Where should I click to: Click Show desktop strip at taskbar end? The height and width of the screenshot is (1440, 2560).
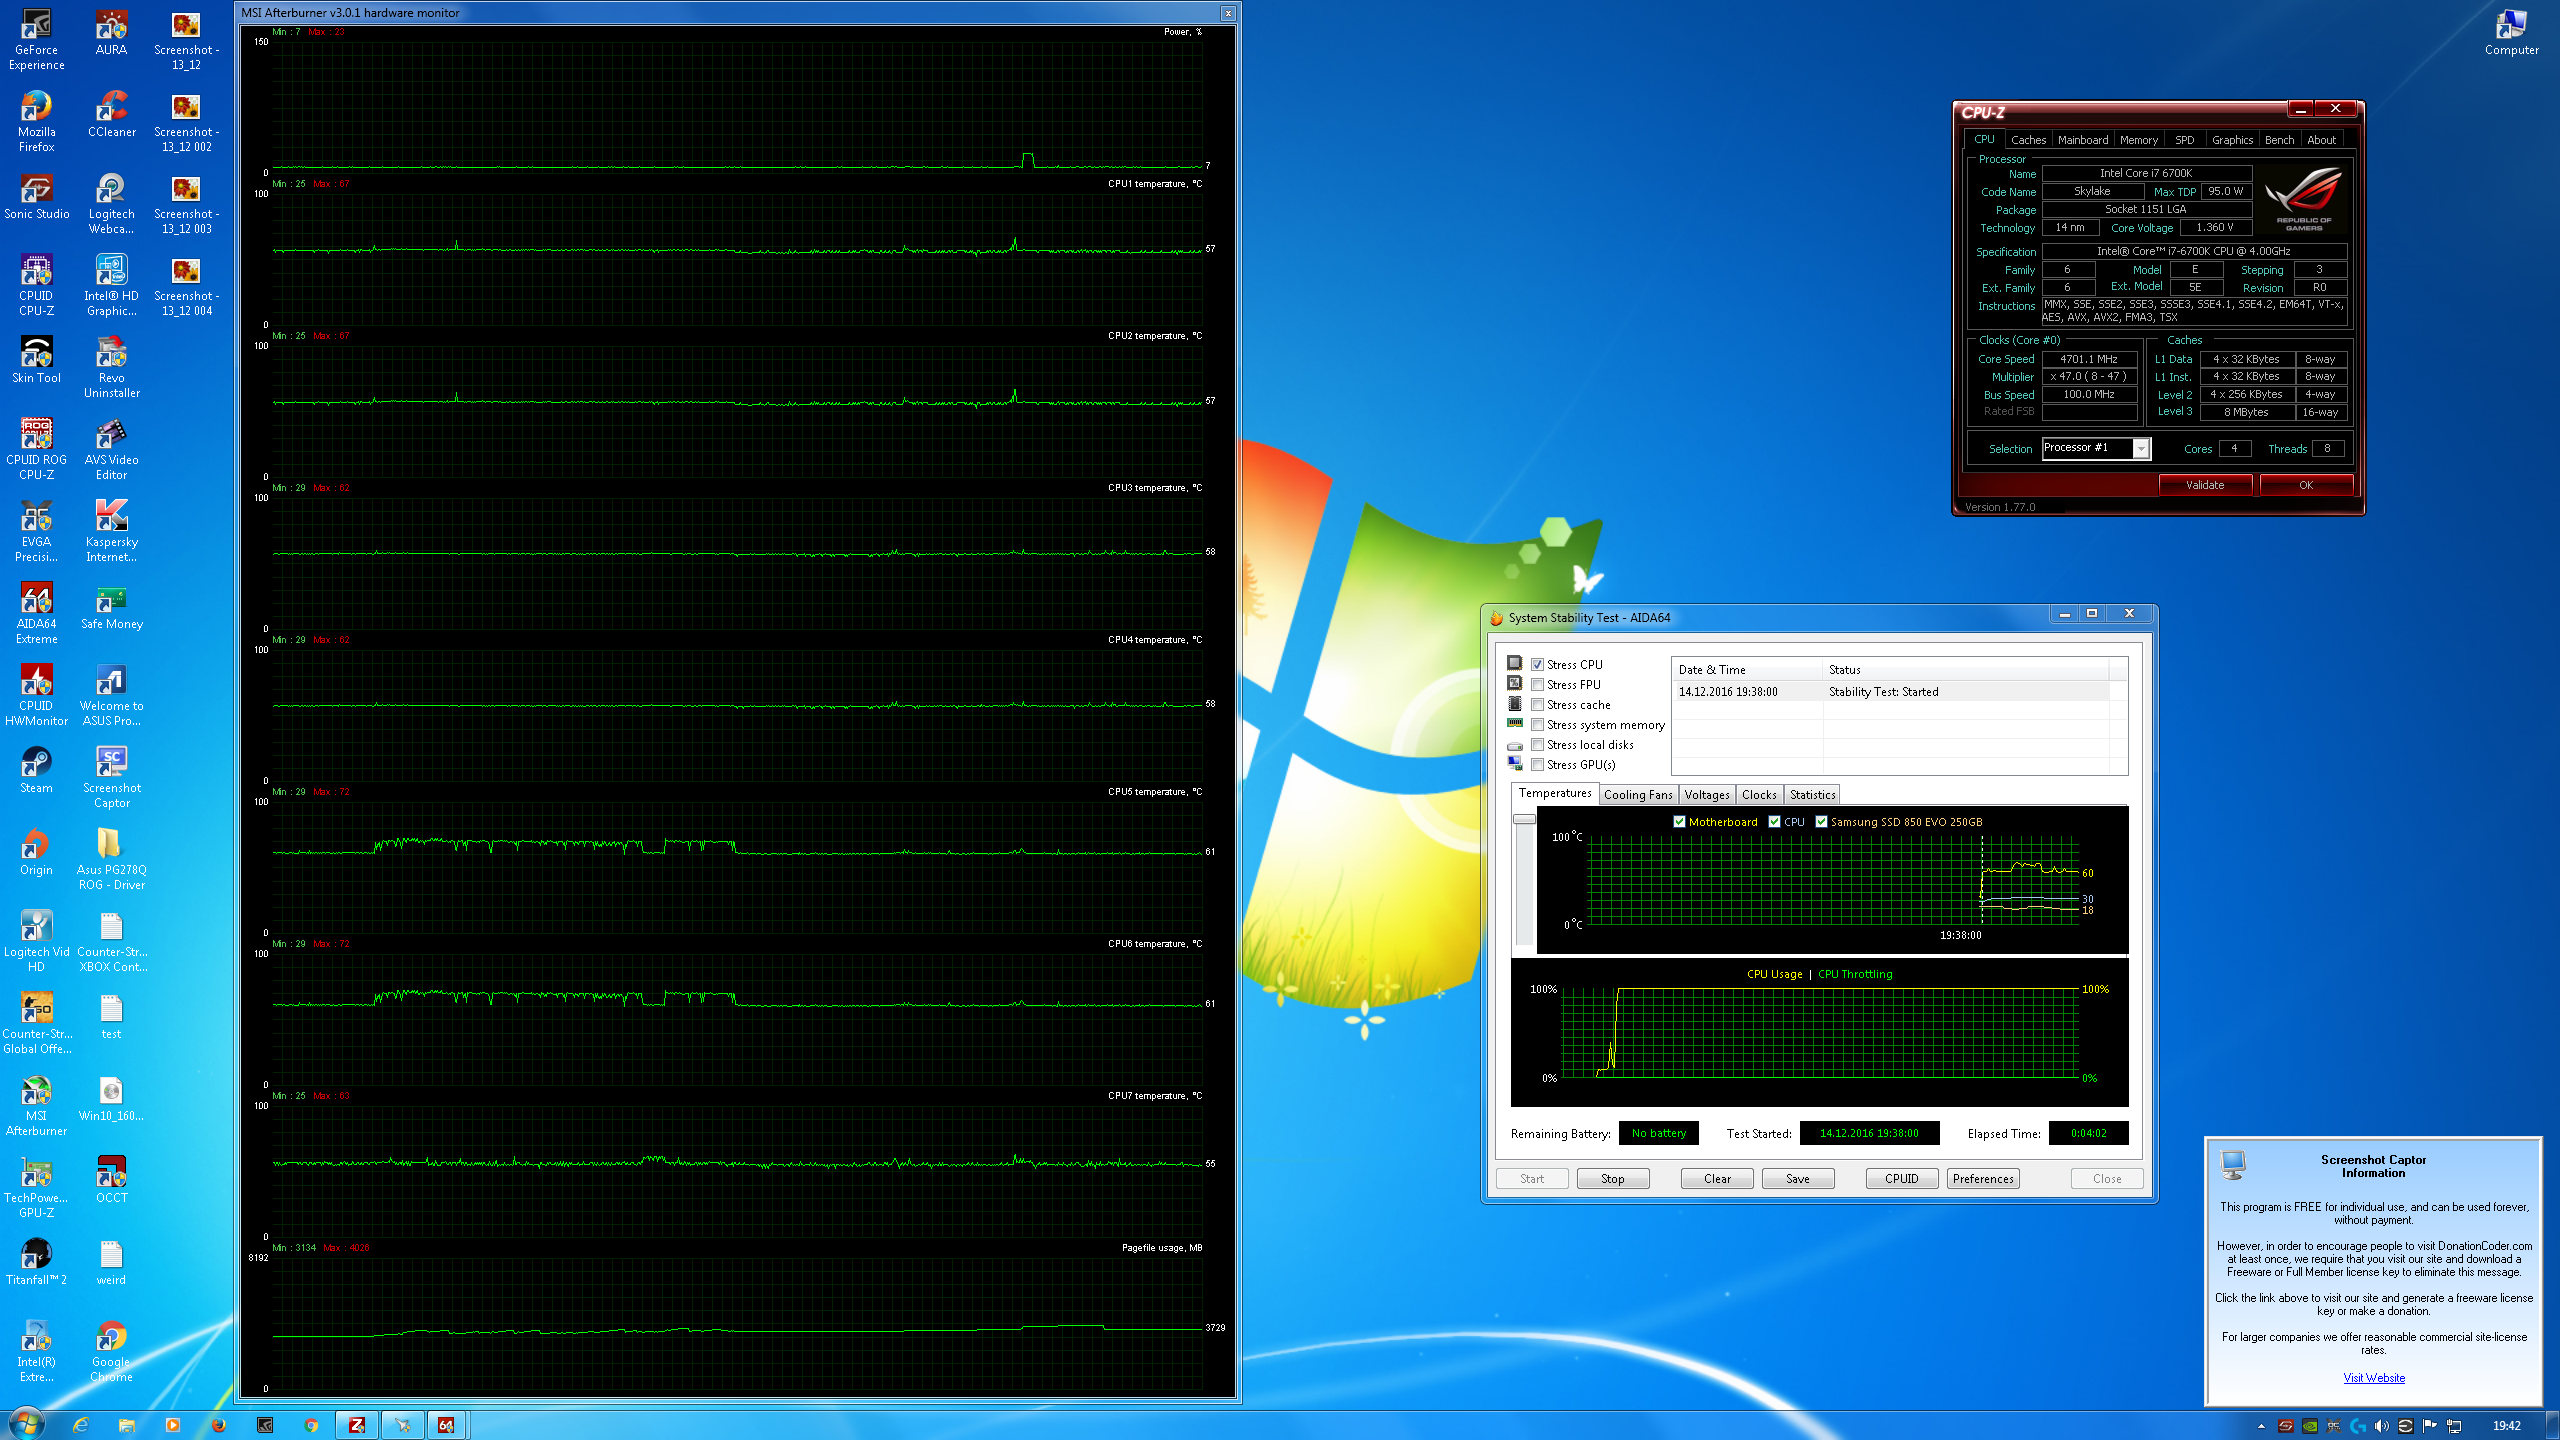coord(2553,1425)
